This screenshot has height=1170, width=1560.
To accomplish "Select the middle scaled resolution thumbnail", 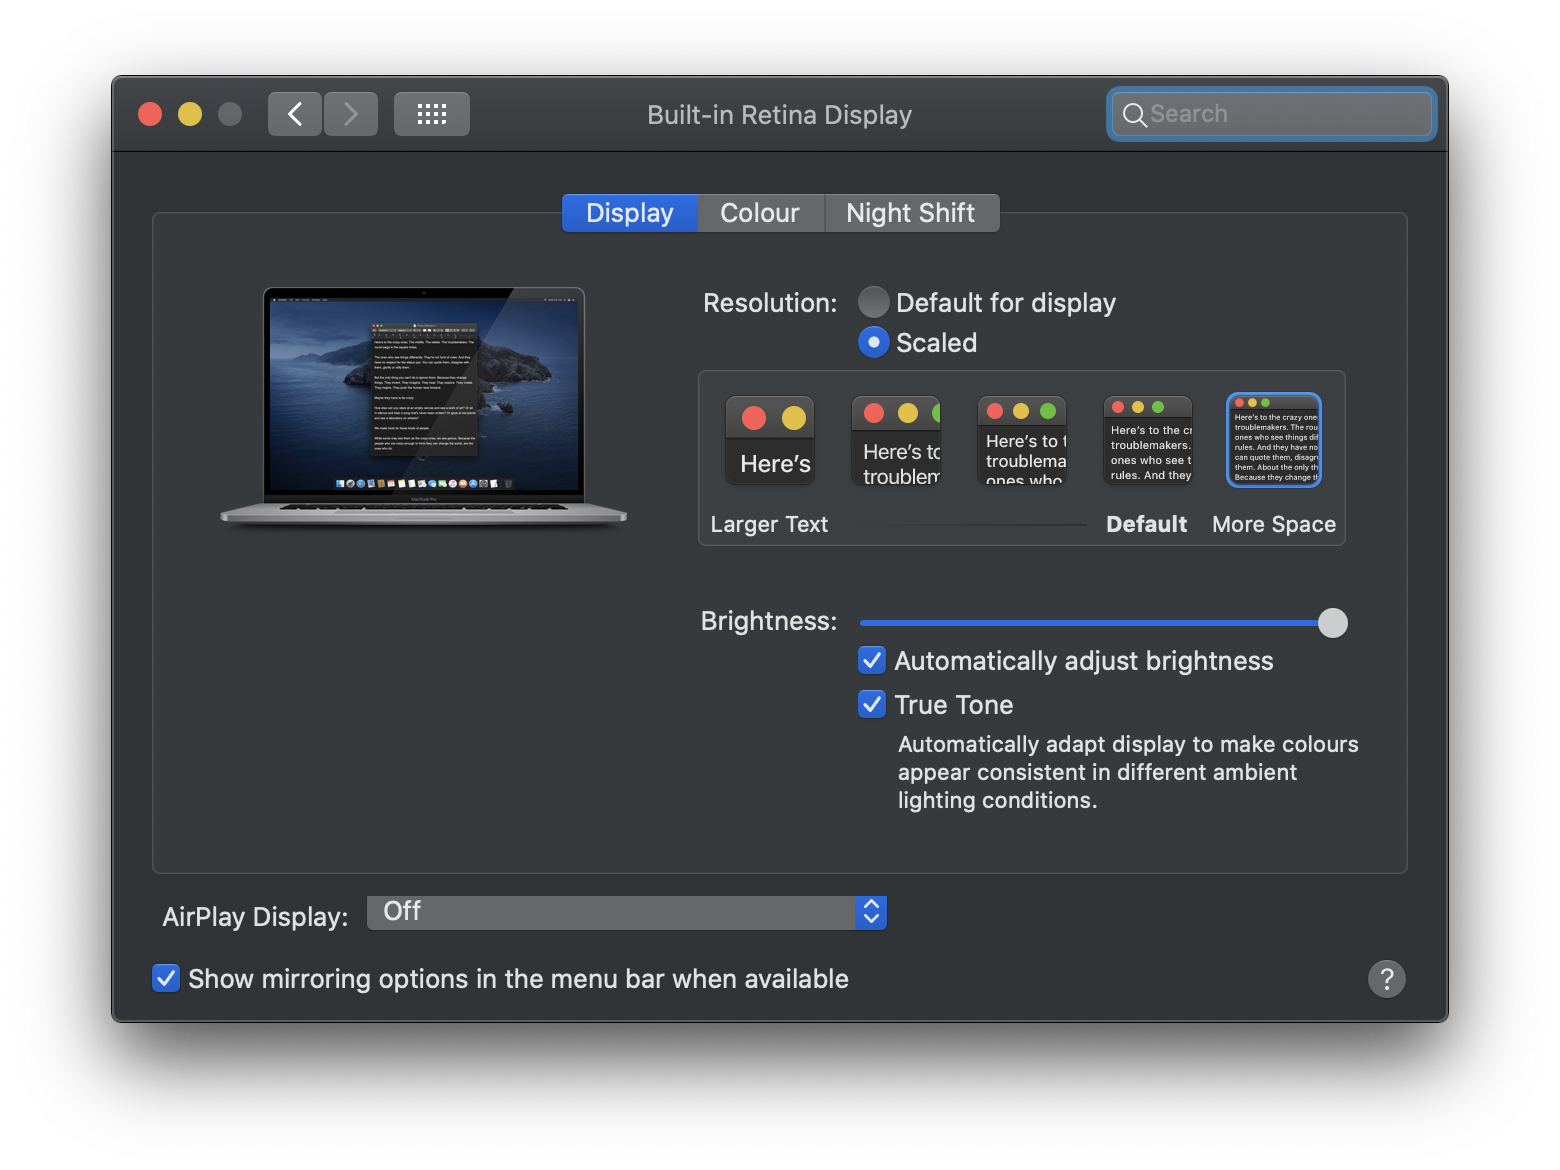I will (1022, 441).
